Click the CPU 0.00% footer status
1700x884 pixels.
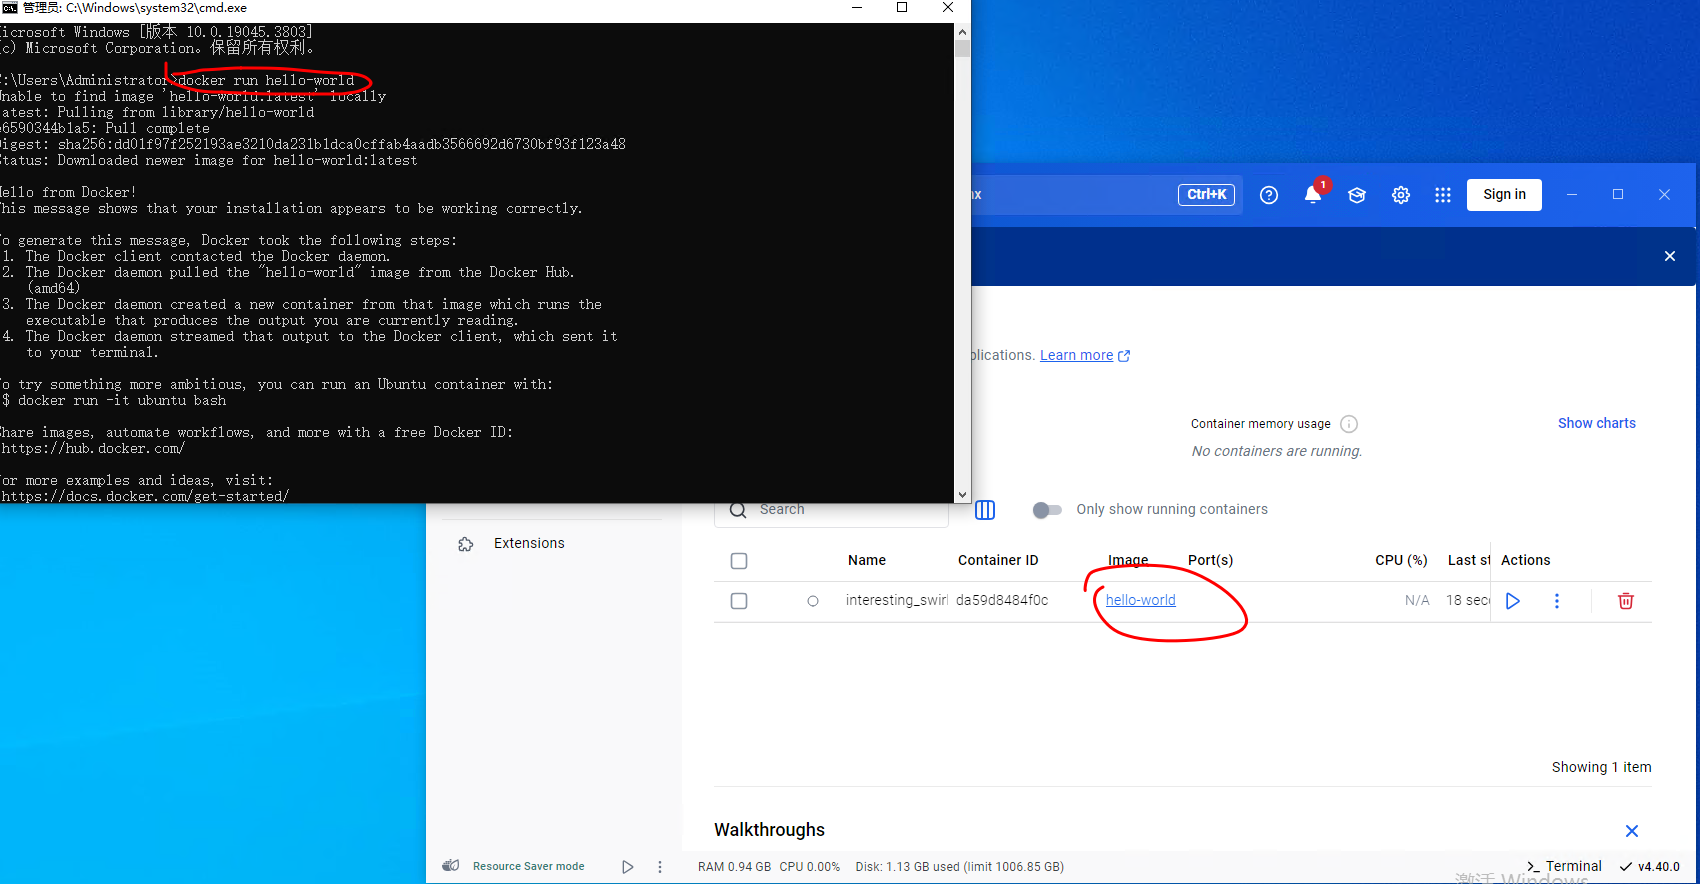pyautogui.click(x=810, y=867)
